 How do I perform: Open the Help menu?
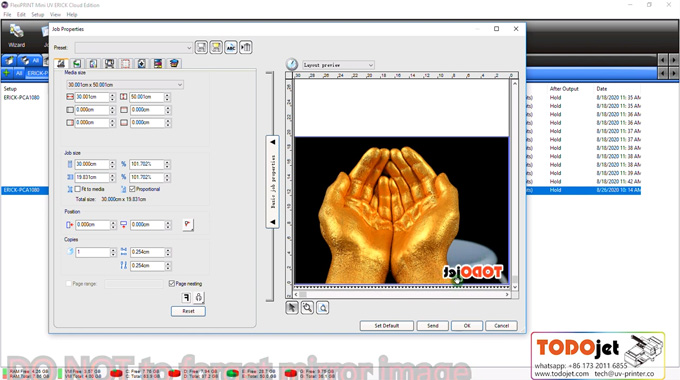pos(72,14)
